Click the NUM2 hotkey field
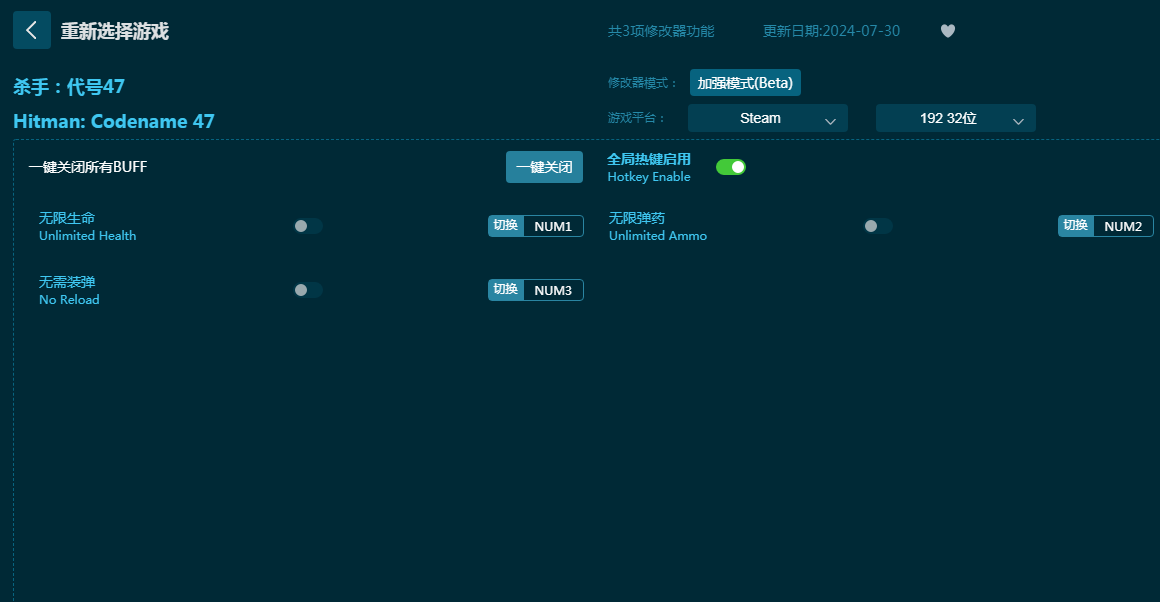This screenshot has height=602, width=1160. point(1123,226)
